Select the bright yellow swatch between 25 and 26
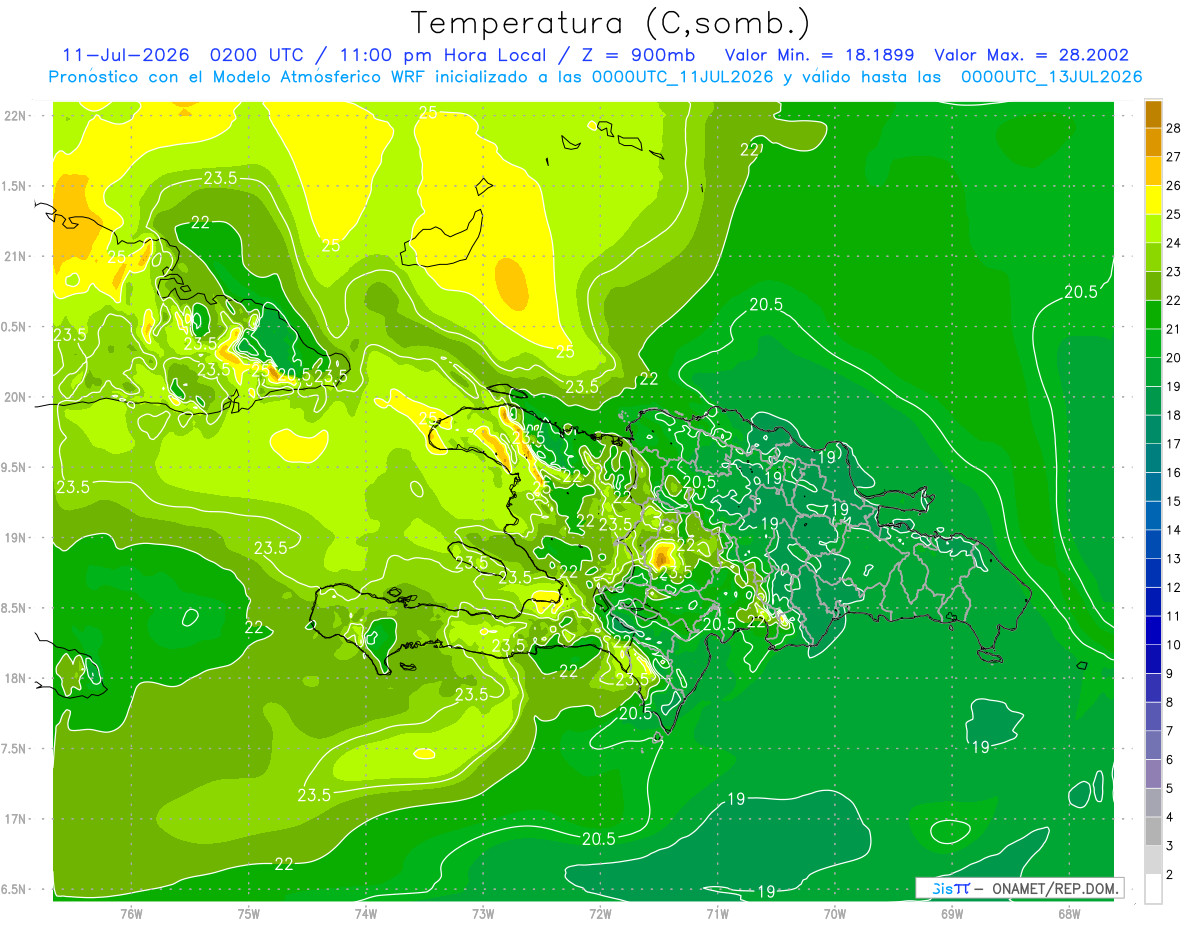The image size is (1200, 927). click(1153, 200)
